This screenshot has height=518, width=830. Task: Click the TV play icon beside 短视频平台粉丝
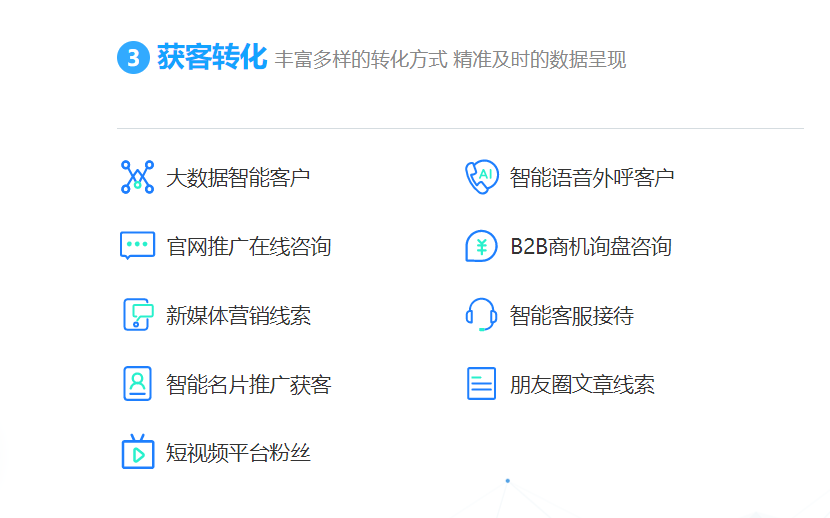click(138, 452)
